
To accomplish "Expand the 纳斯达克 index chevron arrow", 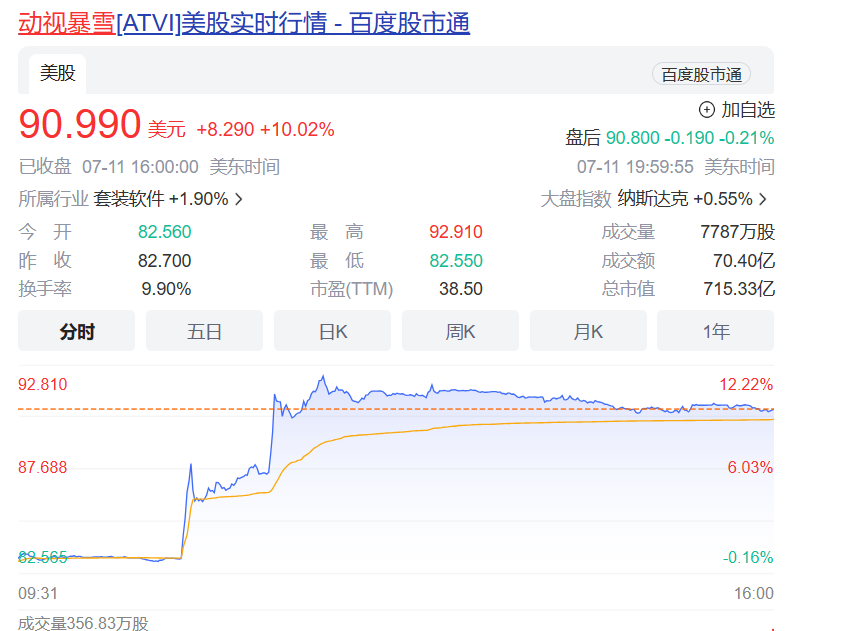I will pos(763,199).
